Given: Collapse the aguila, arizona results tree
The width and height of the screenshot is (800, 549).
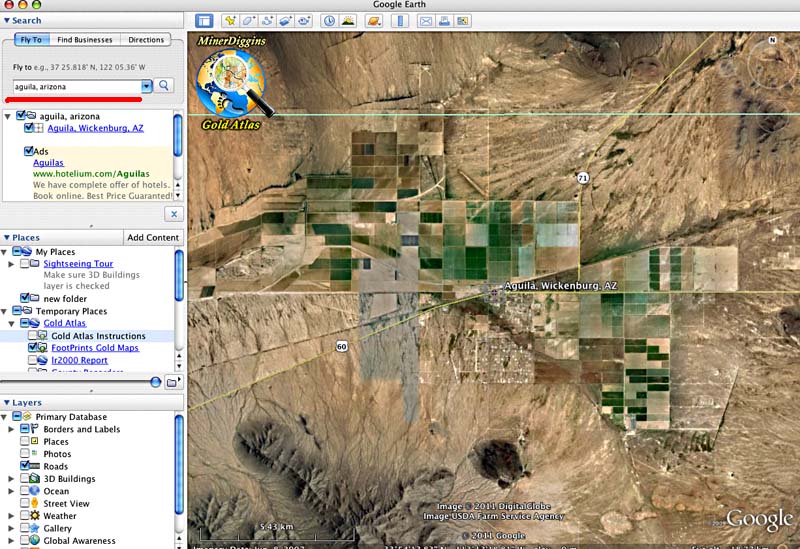Looking at the screenshot, I should pos(8,116).
